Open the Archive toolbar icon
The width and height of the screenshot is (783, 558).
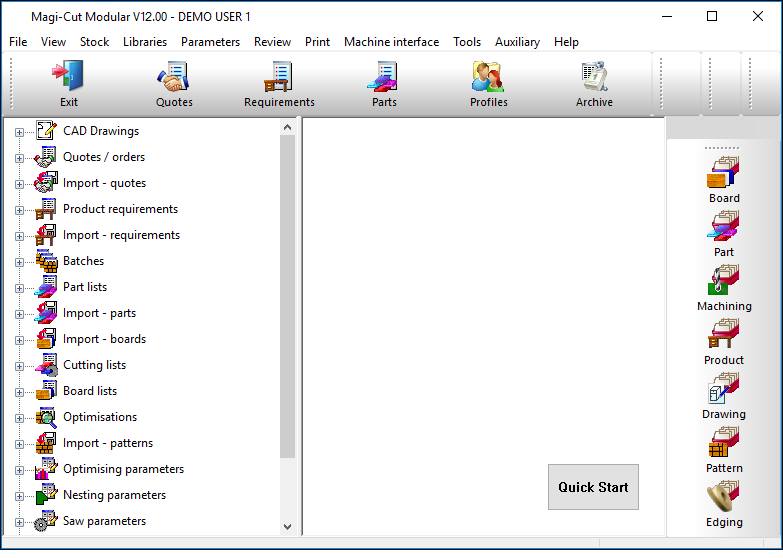click(x=594, y=75)
